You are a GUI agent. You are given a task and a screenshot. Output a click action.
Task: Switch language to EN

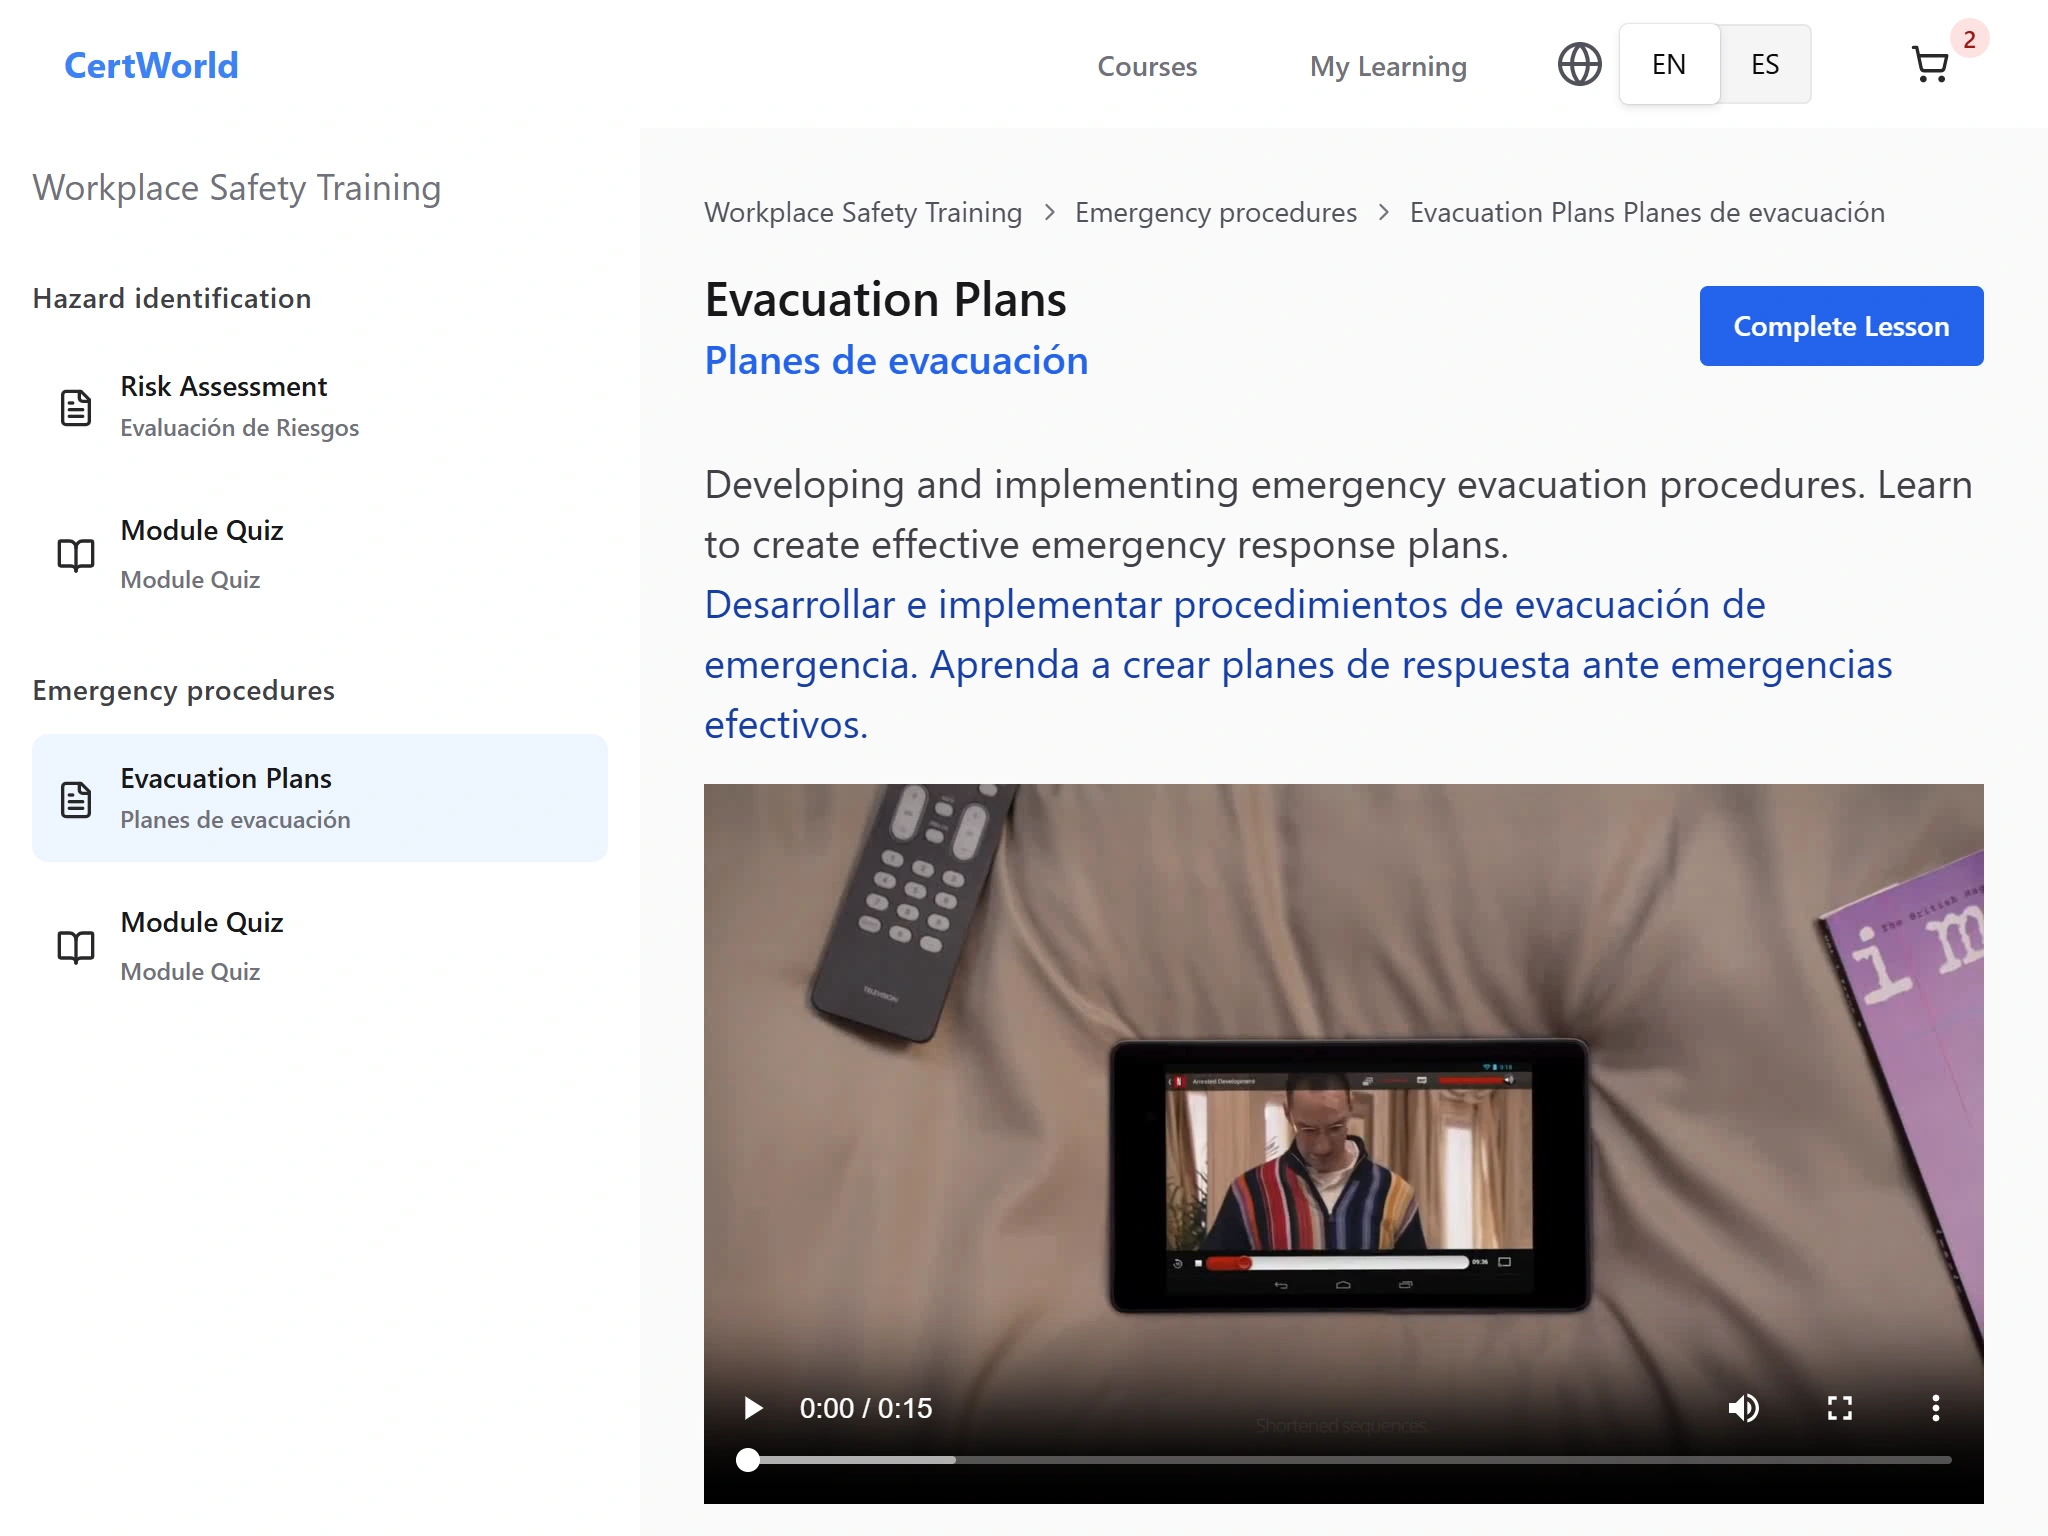click(x=1668, y=65)
